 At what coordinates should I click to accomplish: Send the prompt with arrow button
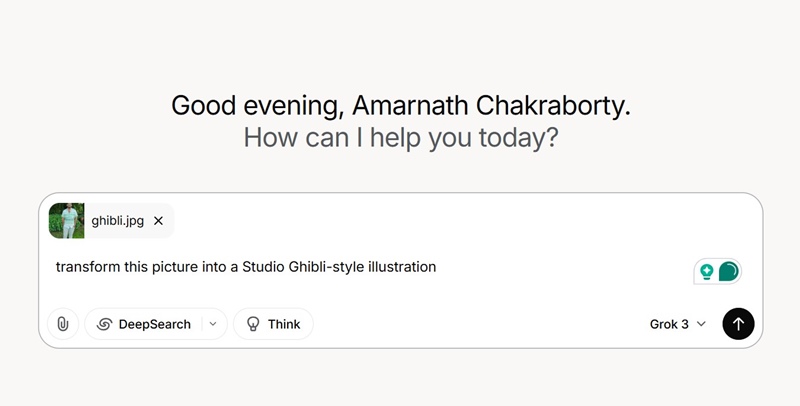coord(738,324)
